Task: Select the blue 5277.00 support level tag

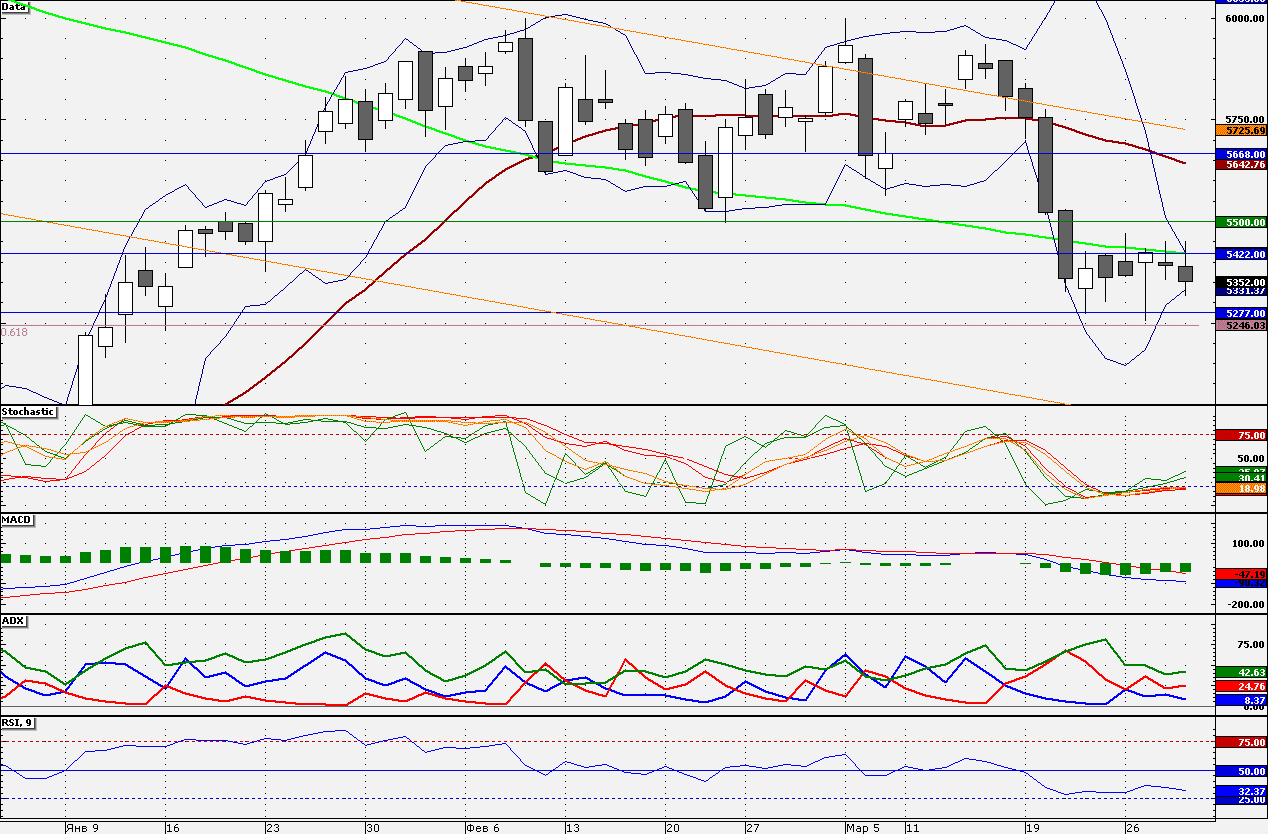Action: click(x=1241, y=313)
